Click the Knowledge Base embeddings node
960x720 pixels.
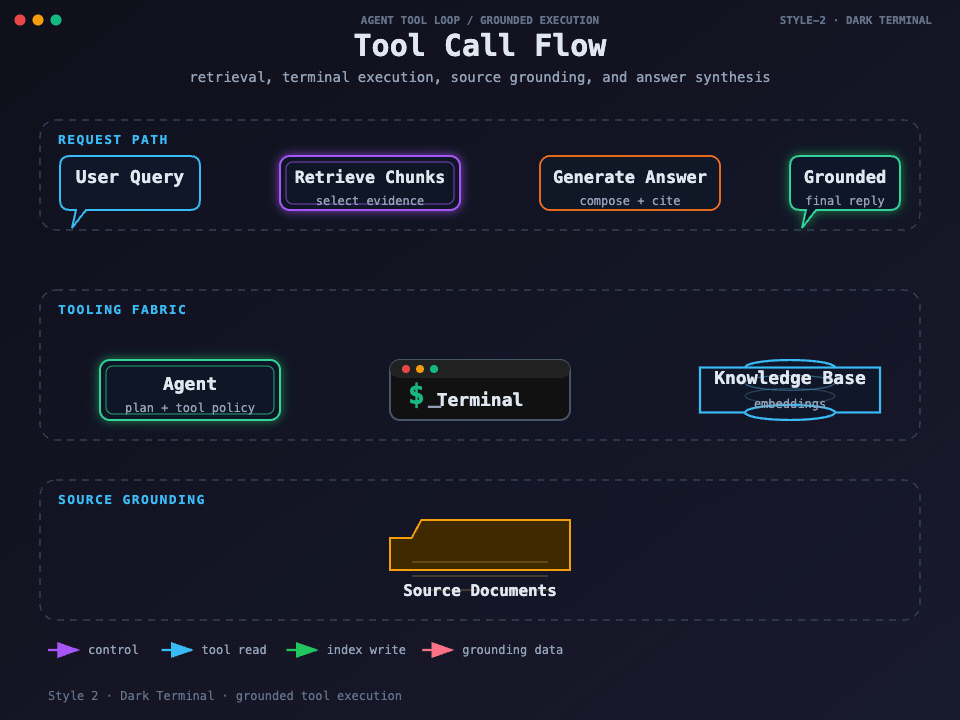(790, 390)
